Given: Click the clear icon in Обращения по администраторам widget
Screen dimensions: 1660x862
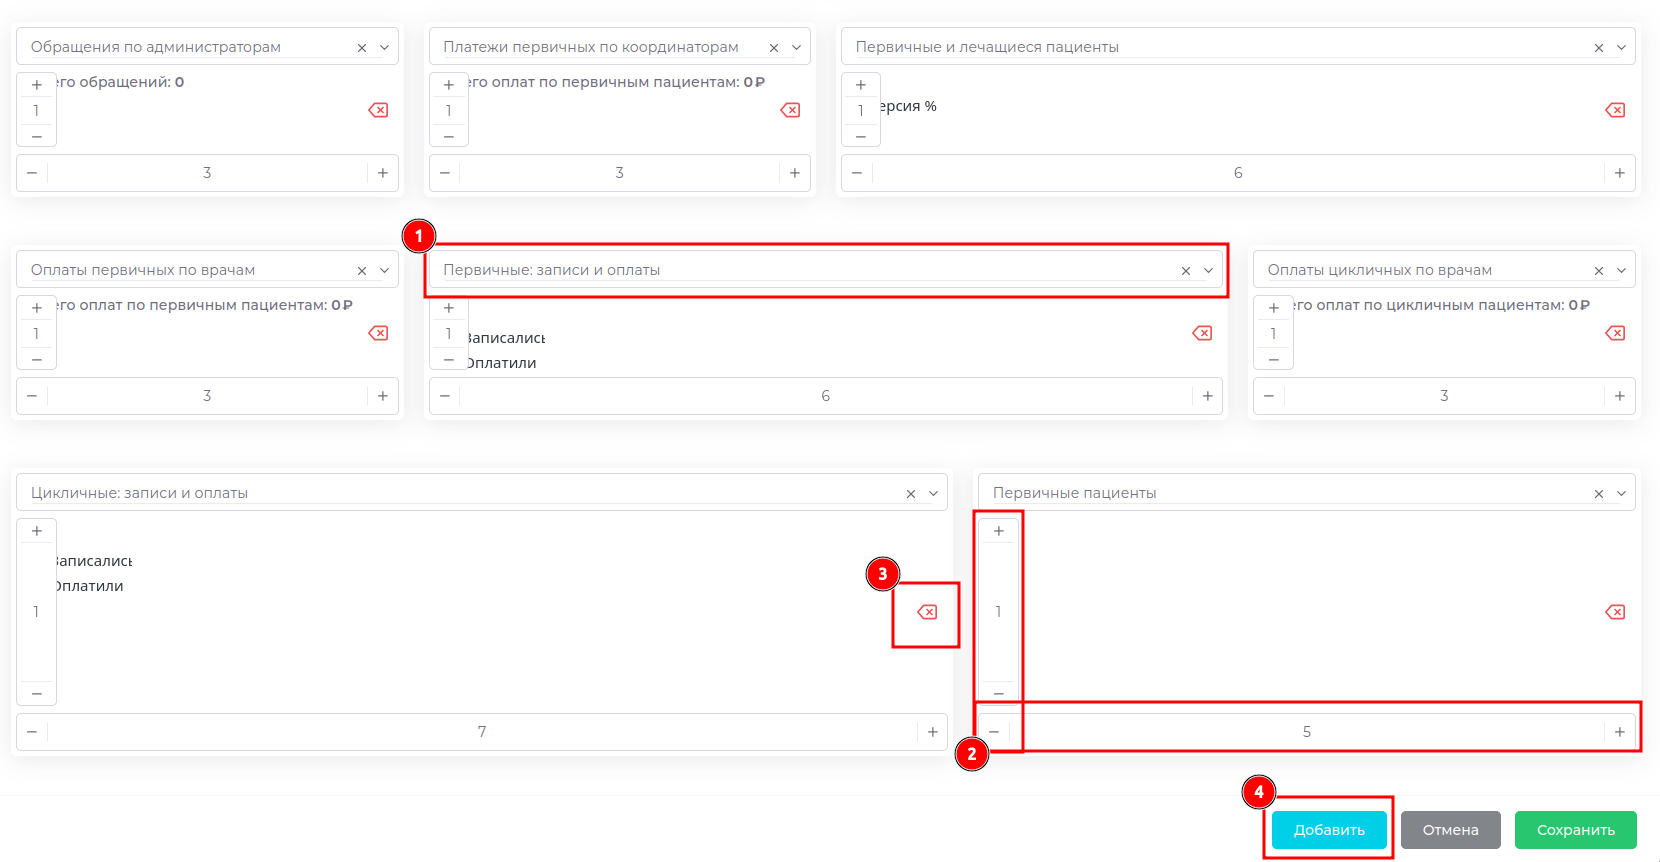Looking at the screenshot, I should click(378, 110).
